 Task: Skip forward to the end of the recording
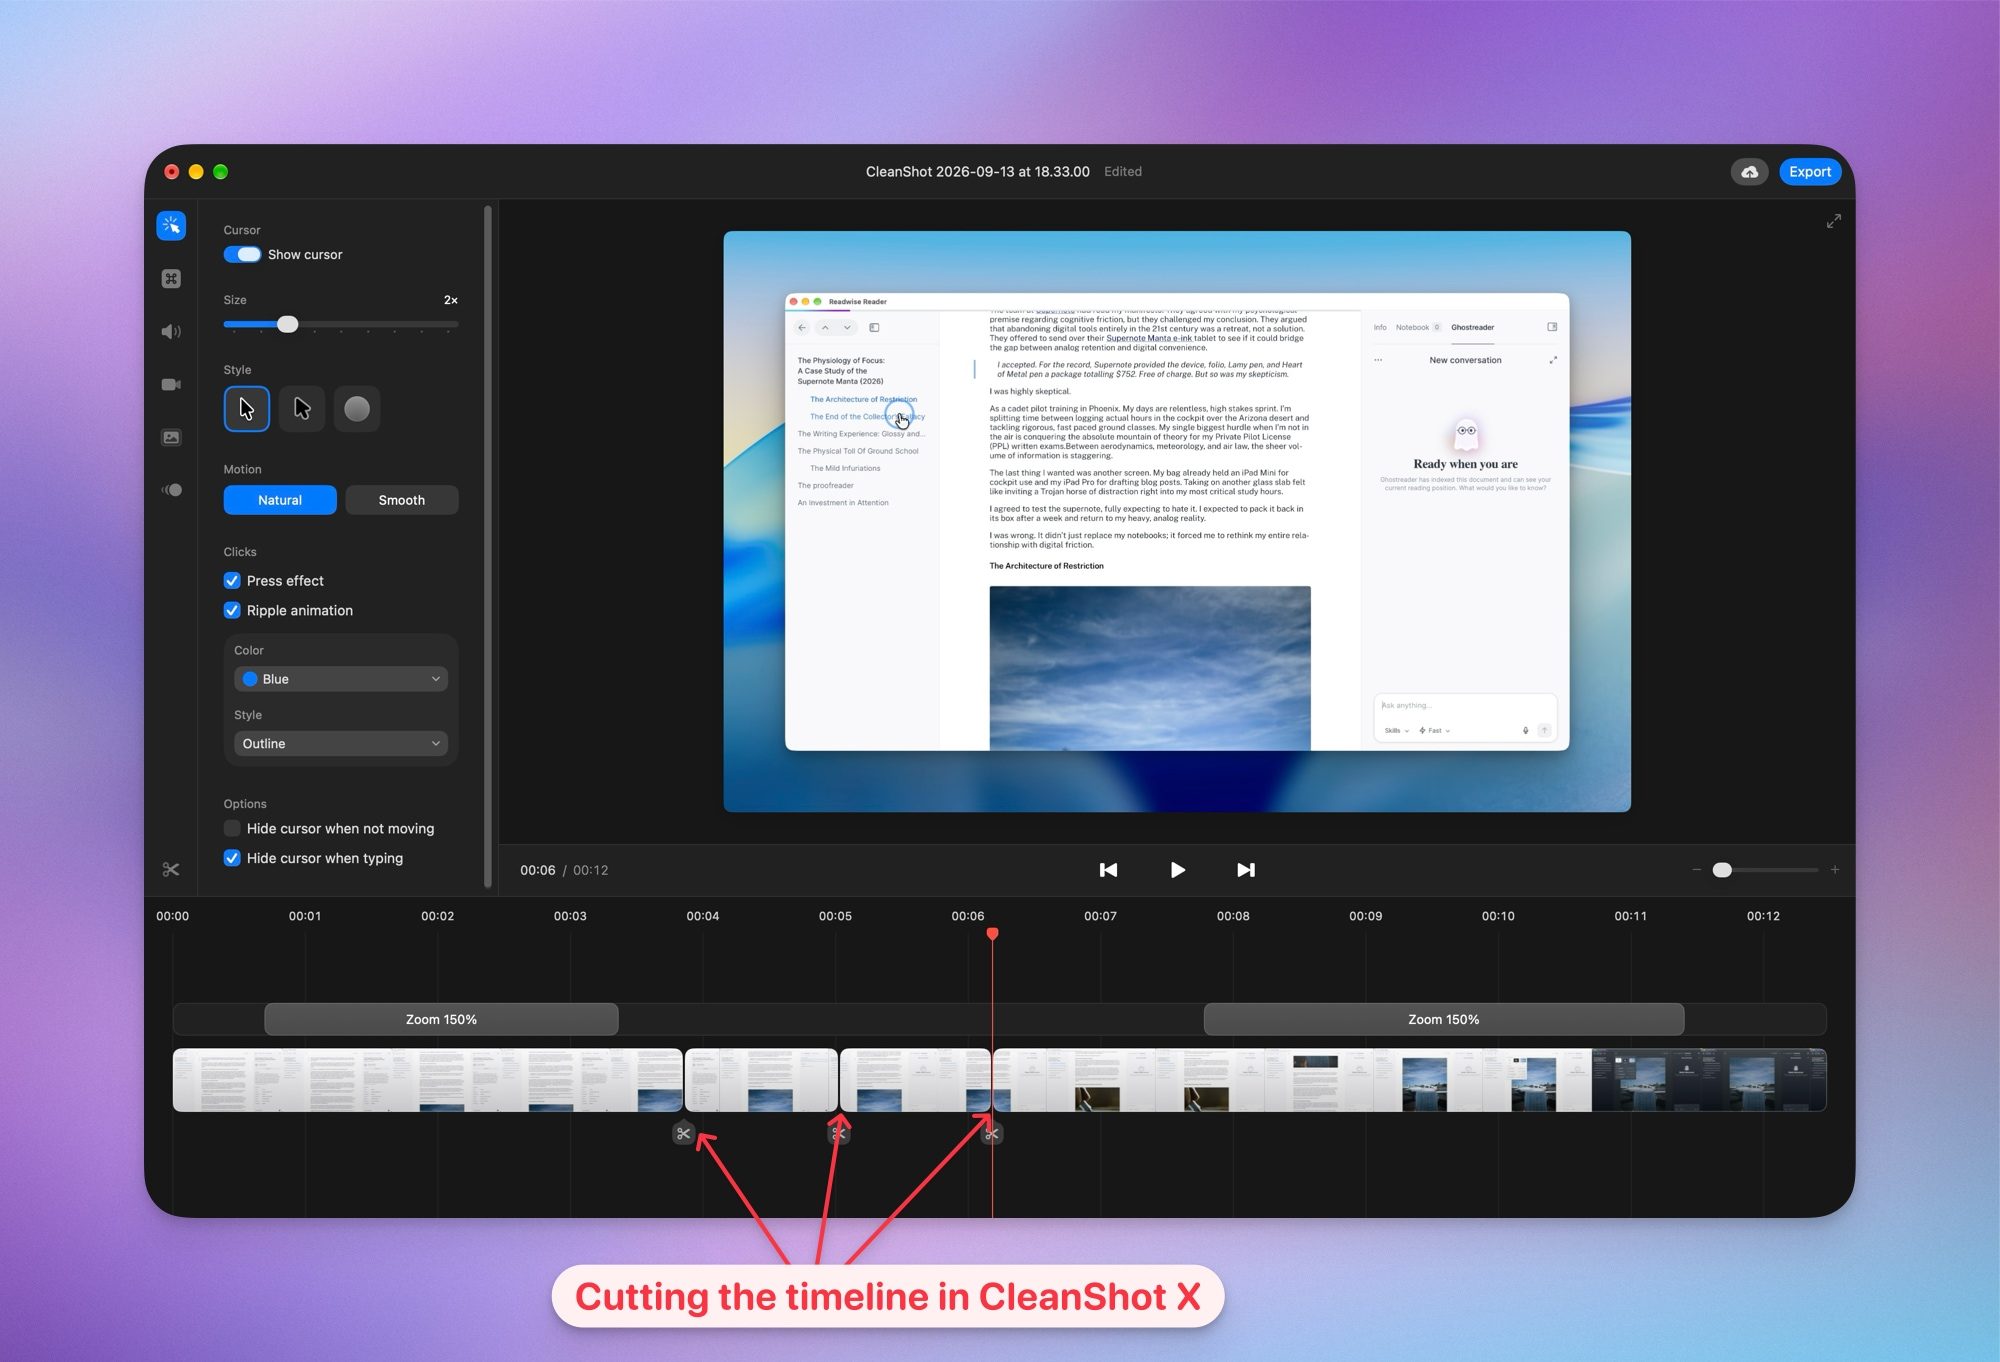click(1245, 870)
